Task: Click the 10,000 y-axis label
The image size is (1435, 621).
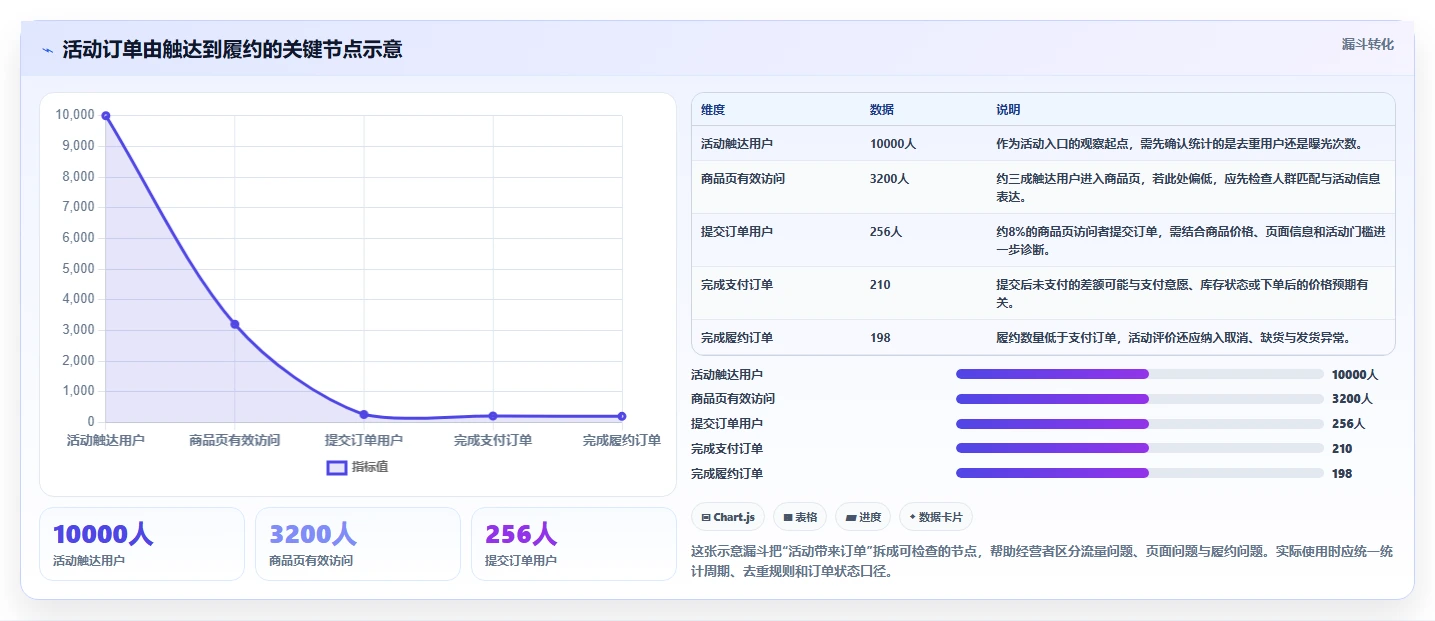Action: (x=75, y=115)
